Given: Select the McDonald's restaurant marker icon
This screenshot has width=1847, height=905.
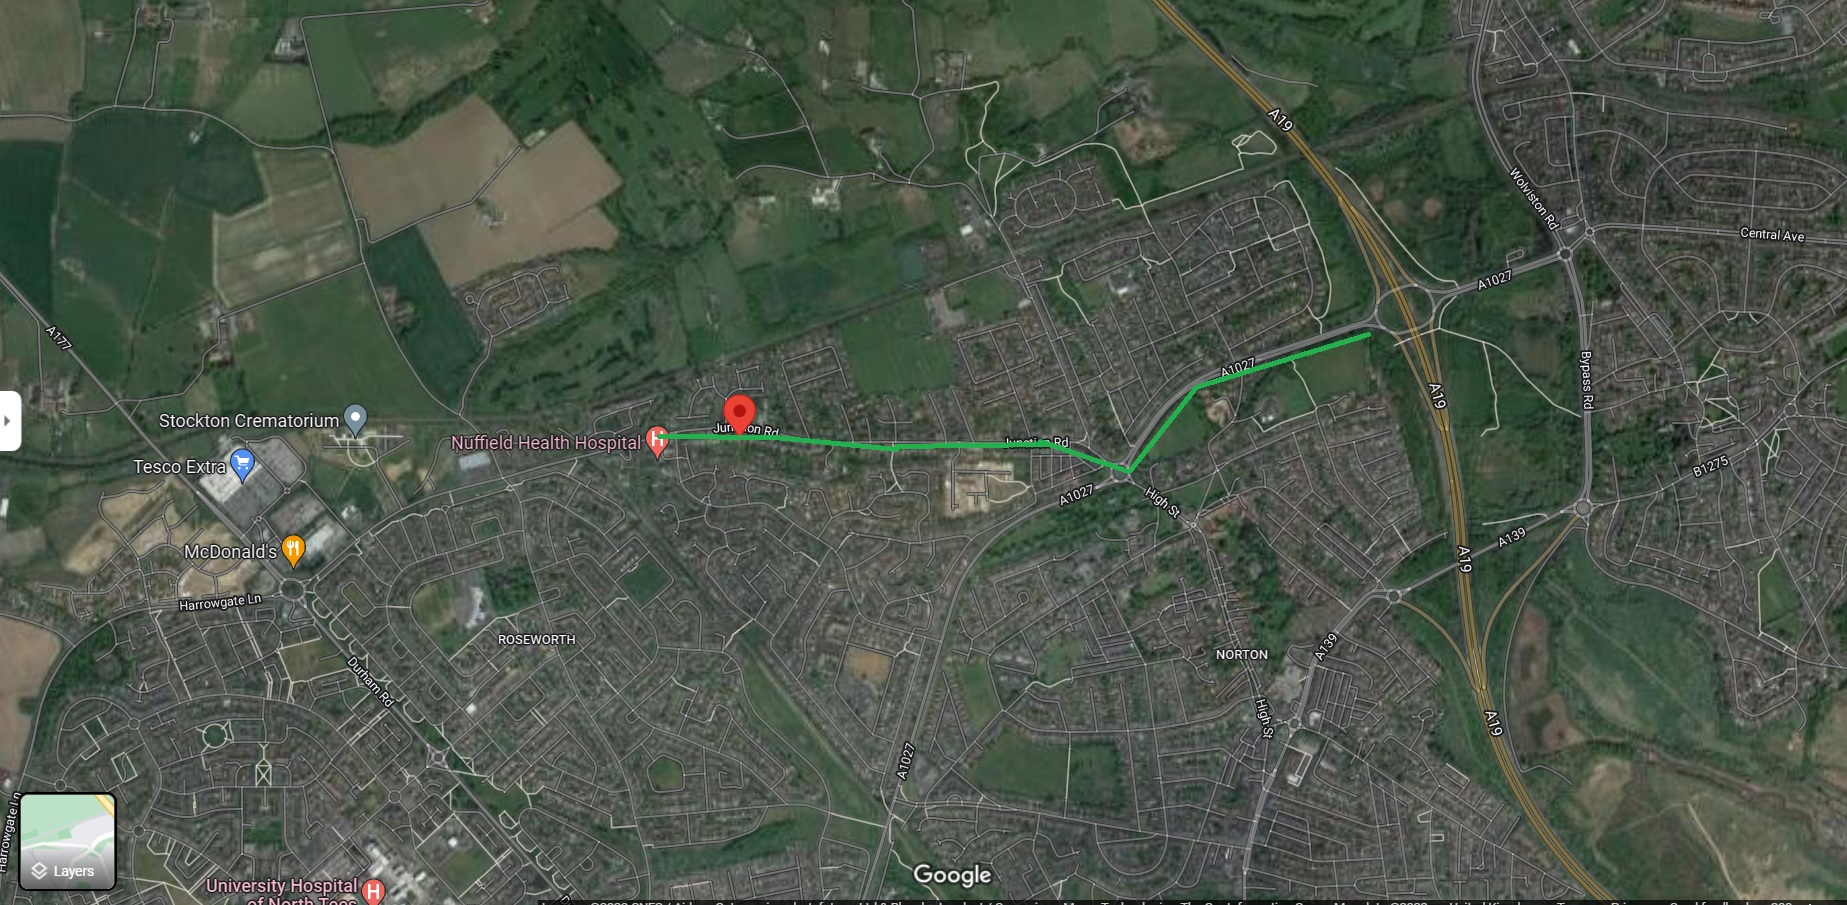Looking at the screenshot, I should coord(293,551).
